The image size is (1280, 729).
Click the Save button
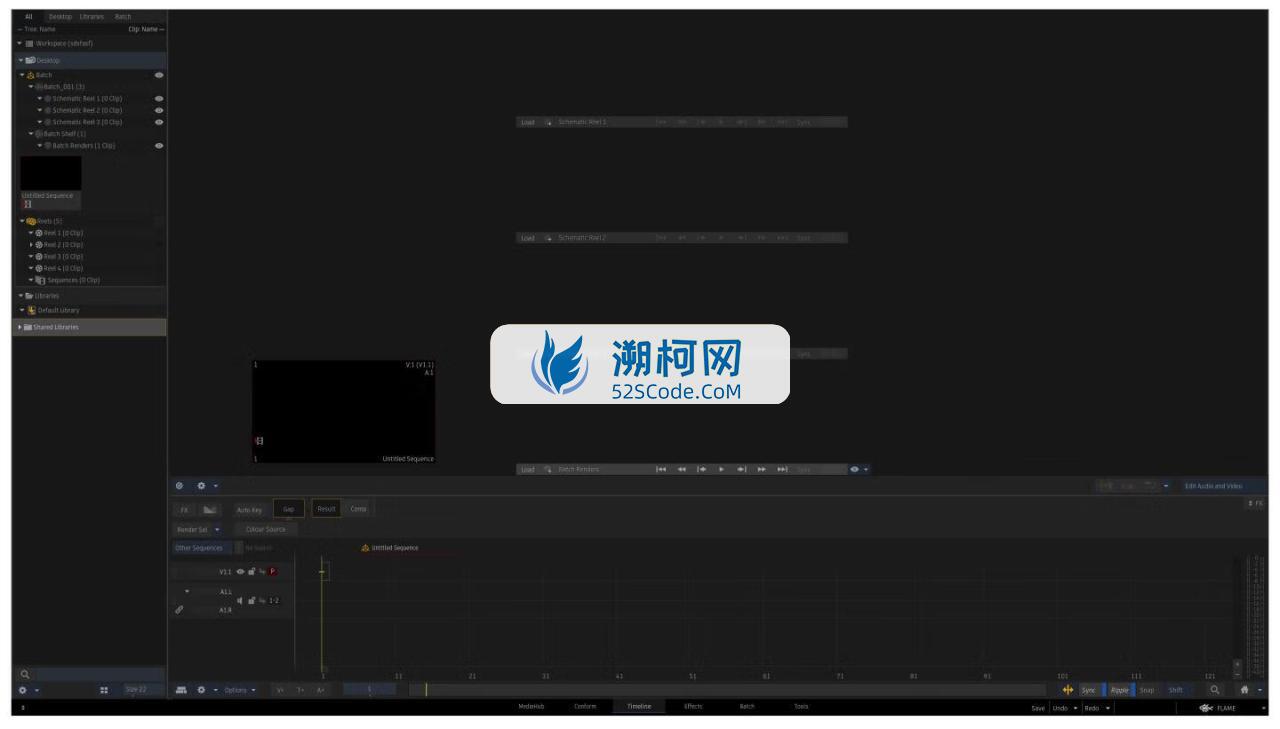click(1038, 708)
